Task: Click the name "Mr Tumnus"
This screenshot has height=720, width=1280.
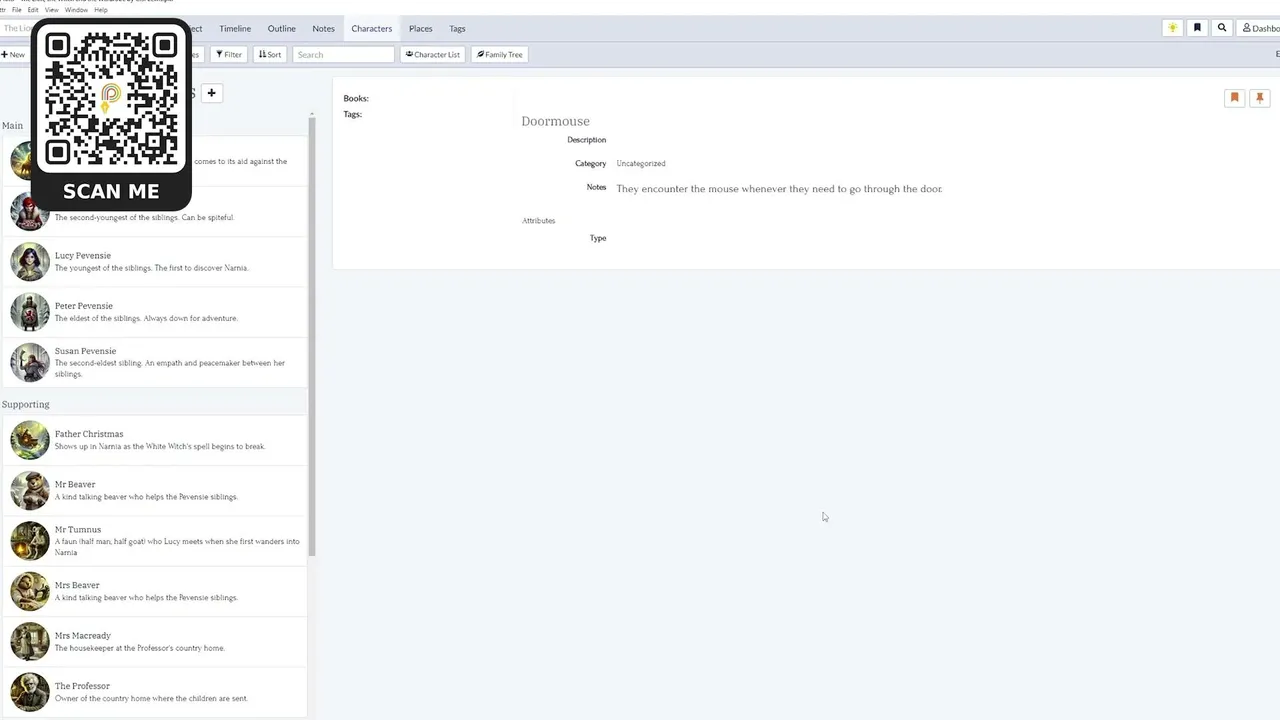Action: pos(78,529)
